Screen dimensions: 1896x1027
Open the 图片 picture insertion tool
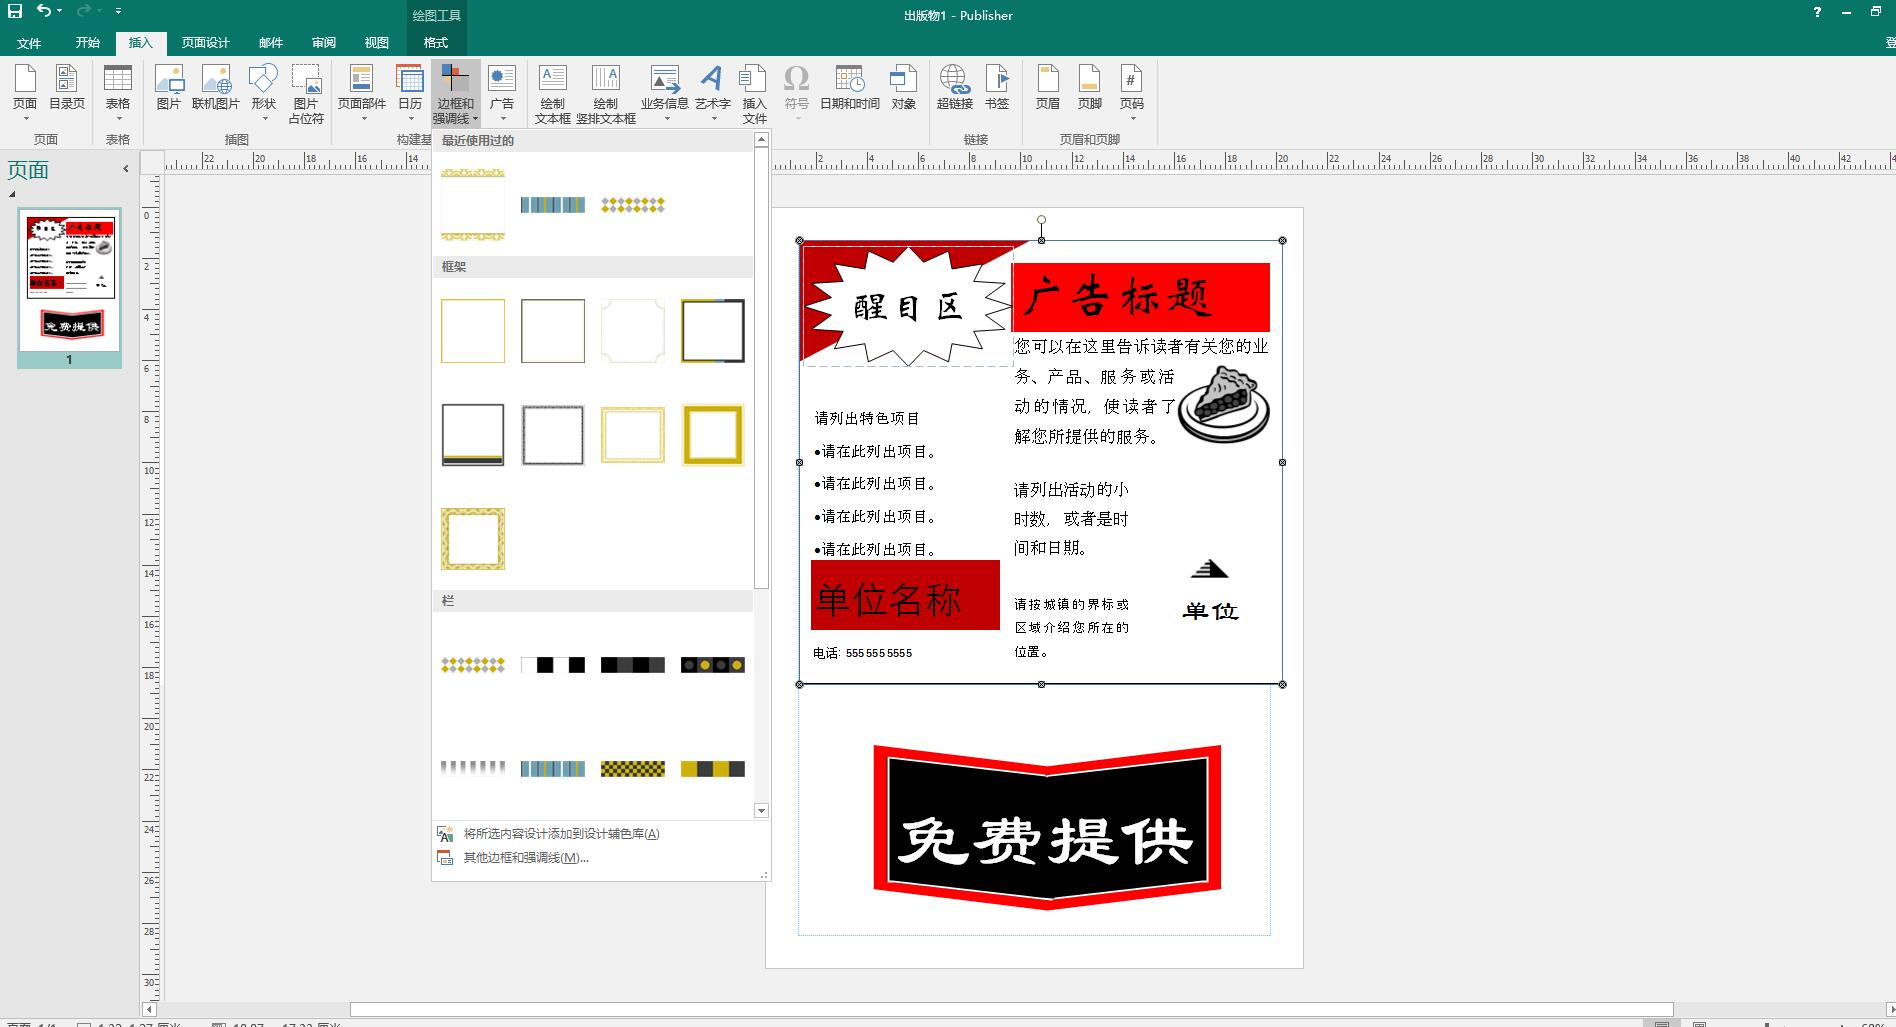[x=169, y=90]
